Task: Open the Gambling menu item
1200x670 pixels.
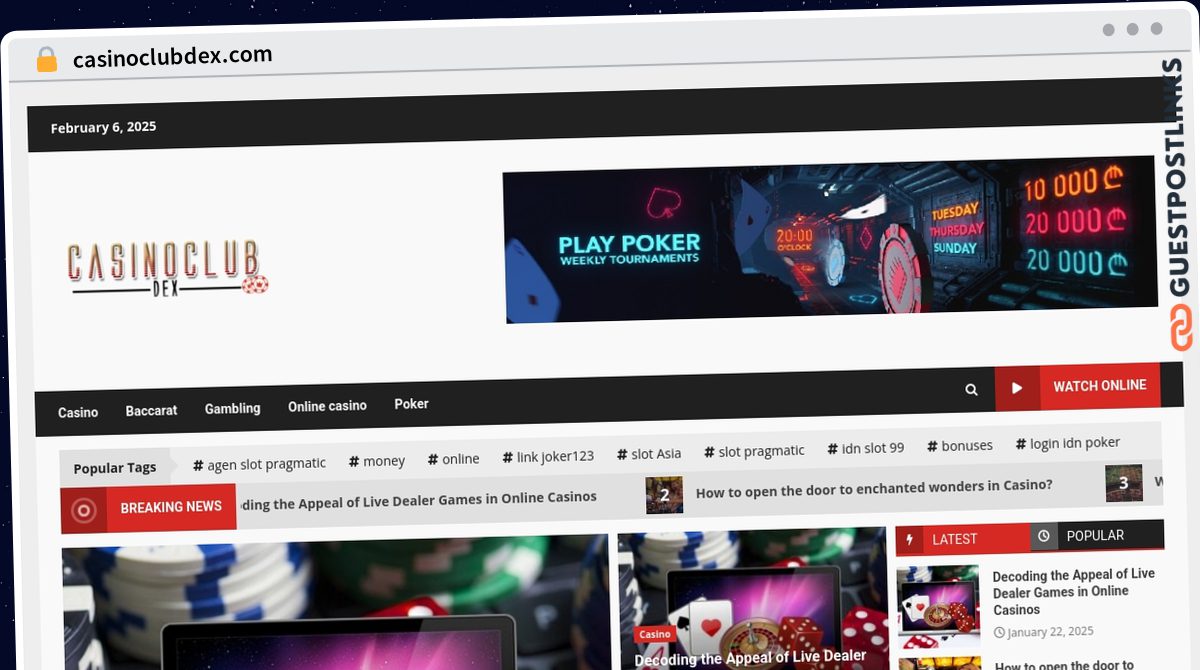Action: coord(232,408)
